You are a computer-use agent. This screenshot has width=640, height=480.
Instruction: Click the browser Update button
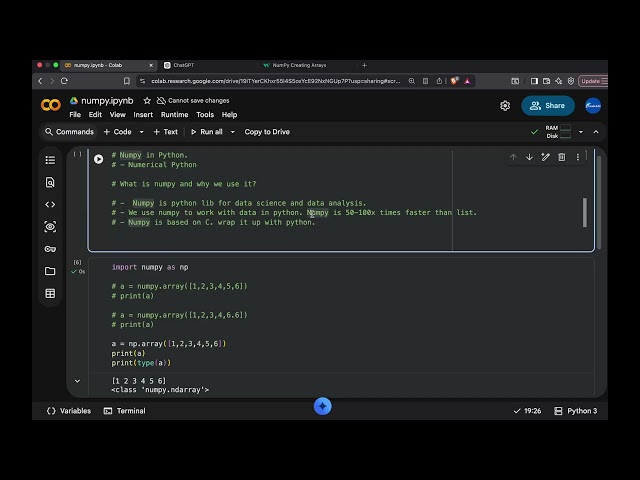click(x=593, y=81)
